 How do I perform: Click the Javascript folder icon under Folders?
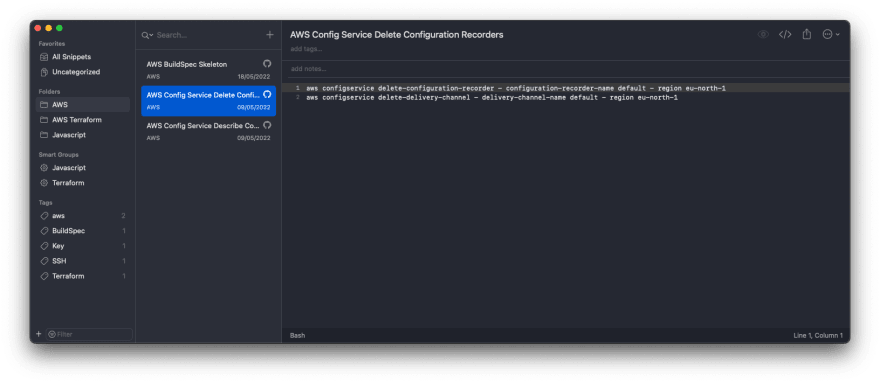[44, 135]
